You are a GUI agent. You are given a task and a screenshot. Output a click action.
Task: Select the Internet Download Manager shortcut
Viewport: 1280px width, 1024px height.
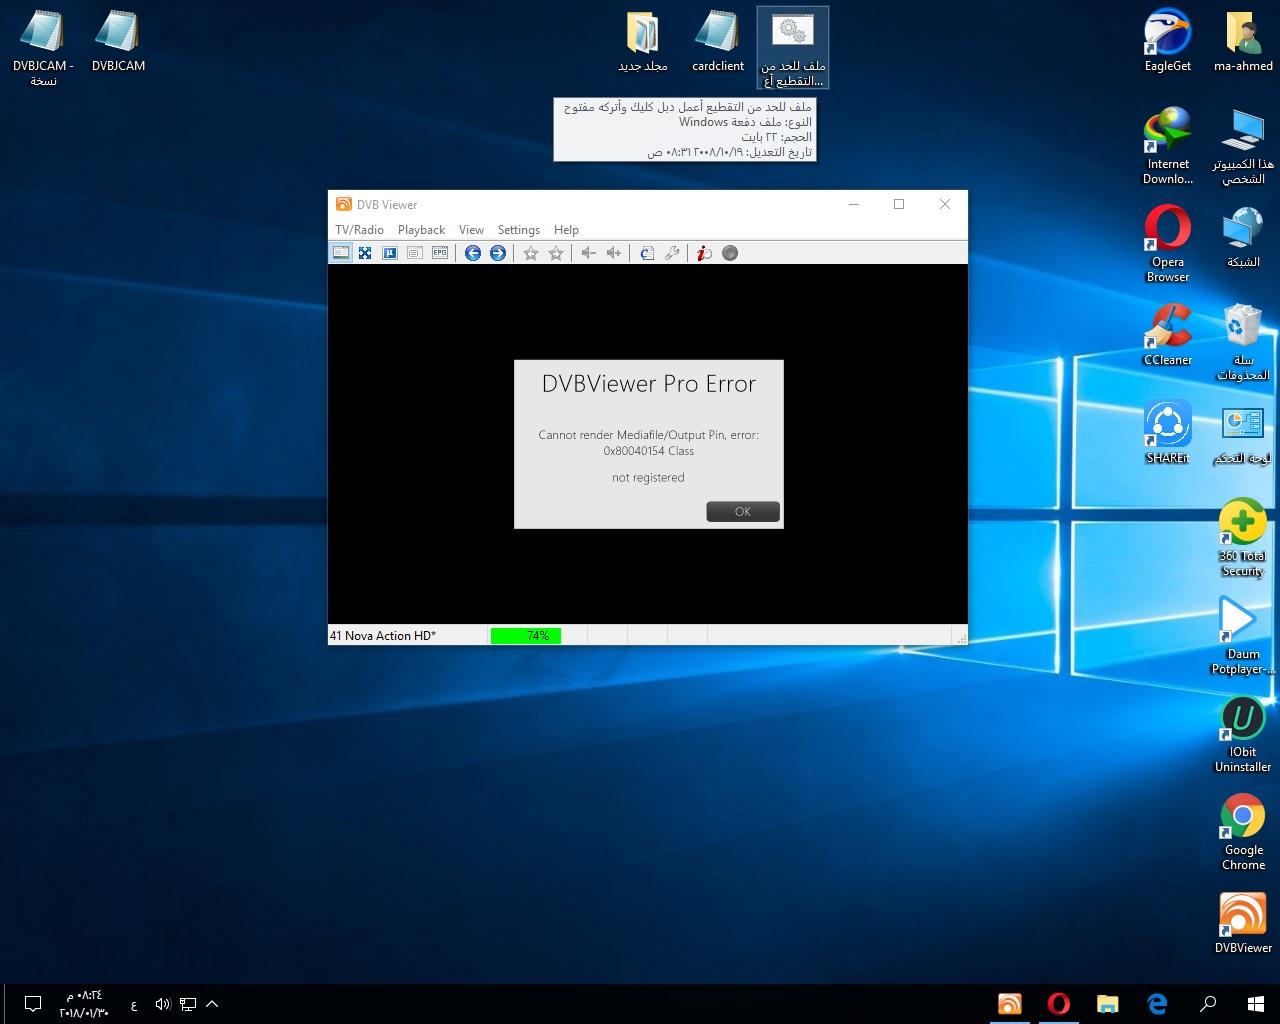[x=1168, y=146]
